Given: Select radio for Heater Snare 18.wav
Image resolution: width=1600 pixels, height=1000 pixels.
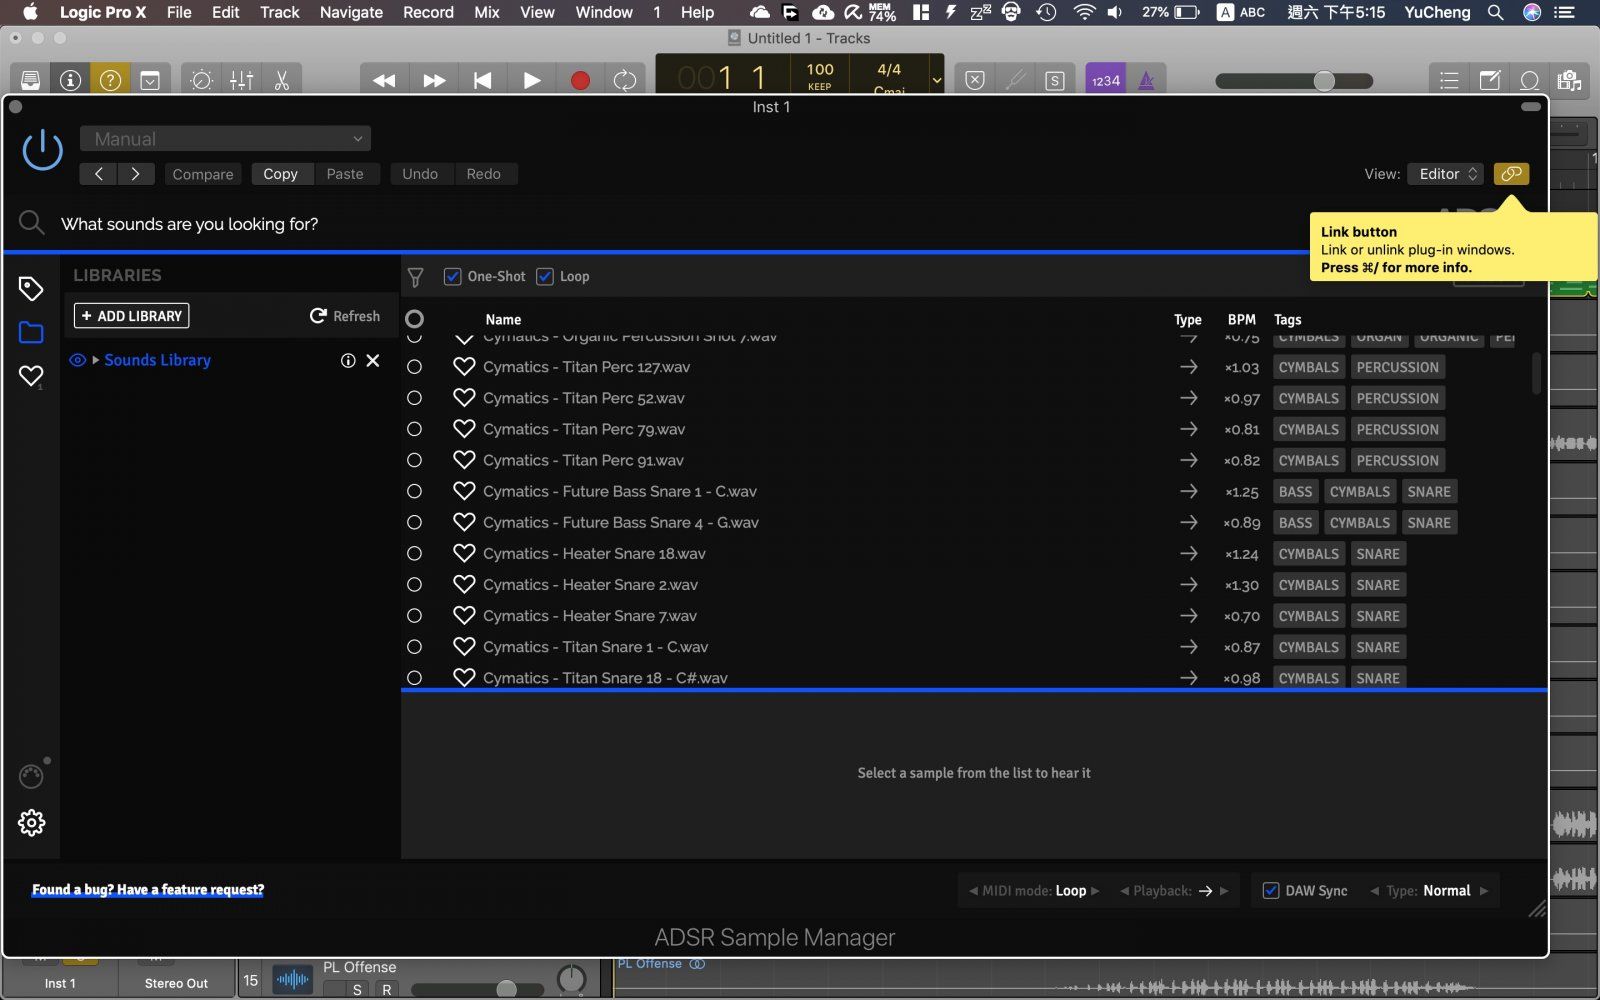Looking at the screenshot, I should [414, 554].
